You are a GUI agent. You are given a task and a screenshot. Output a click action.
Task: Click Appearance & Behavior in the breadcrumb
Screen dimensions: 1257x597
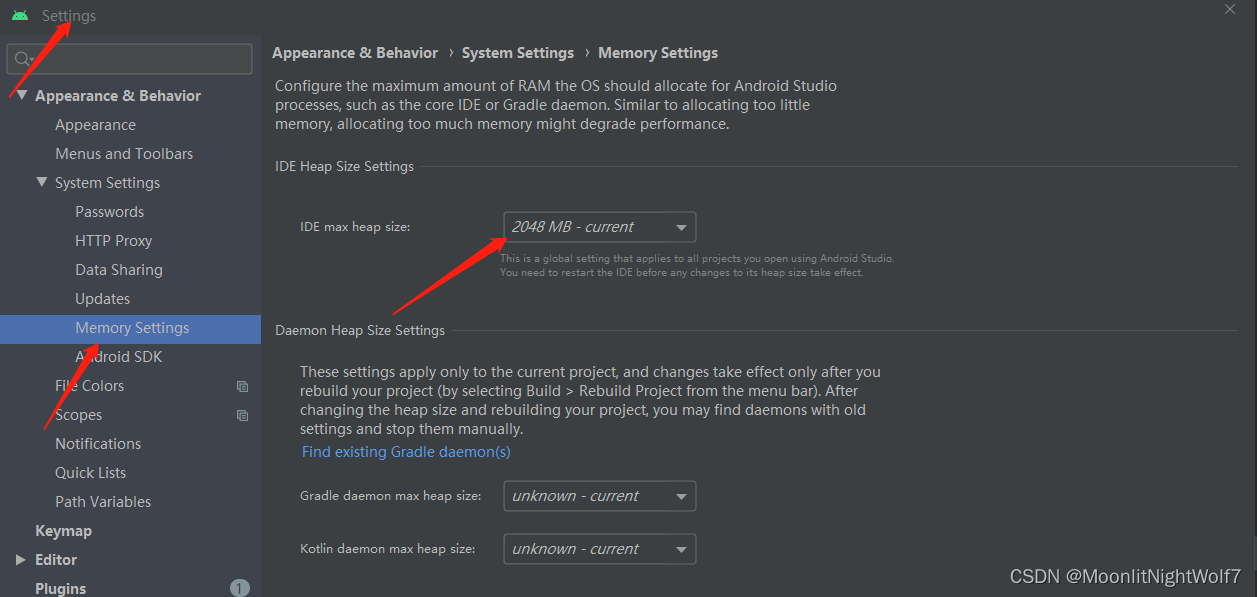coord(355,53)
